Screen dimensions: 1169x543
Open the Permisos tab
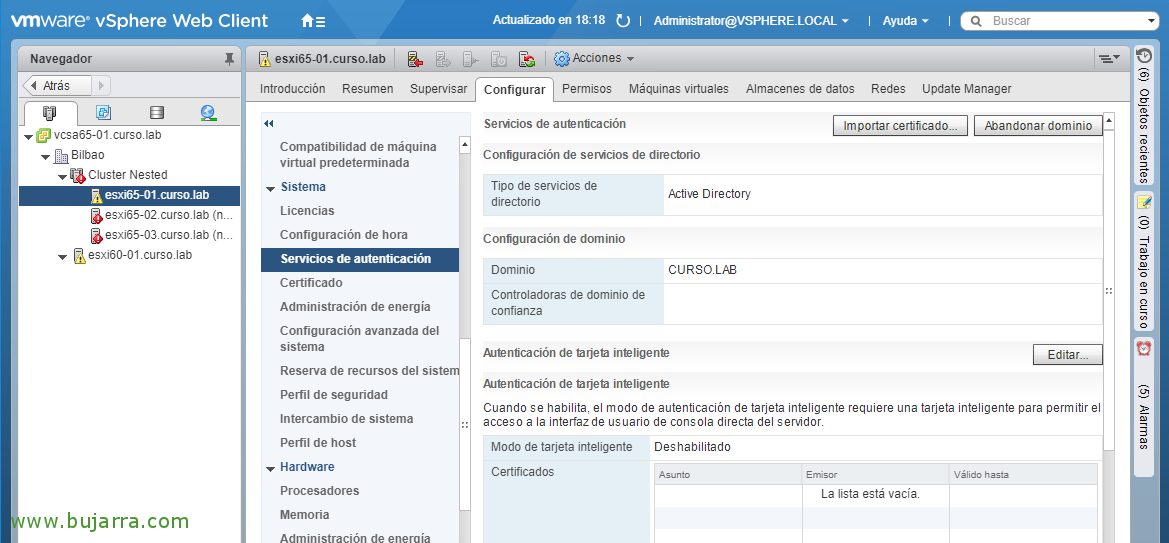tap(587, 89)
